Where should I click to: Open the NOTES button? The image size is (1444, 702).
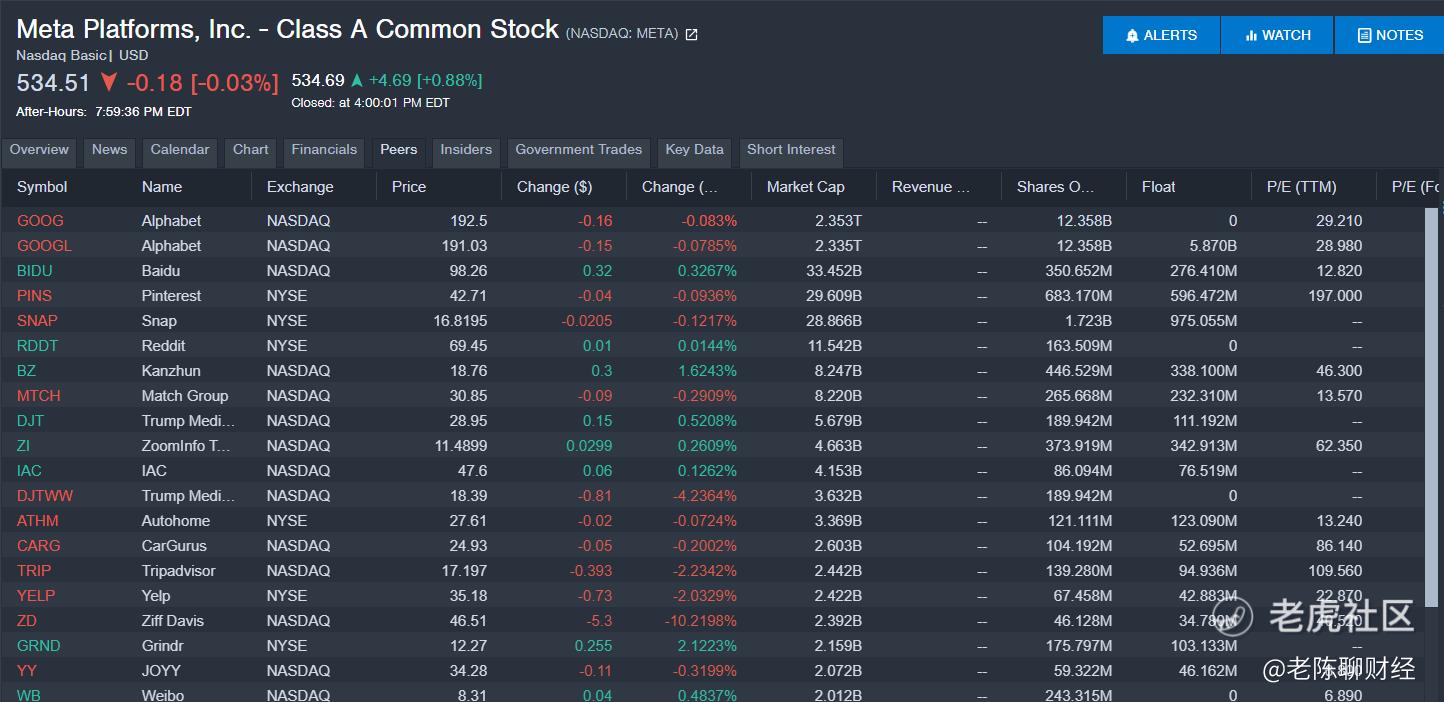(1390, 35)
